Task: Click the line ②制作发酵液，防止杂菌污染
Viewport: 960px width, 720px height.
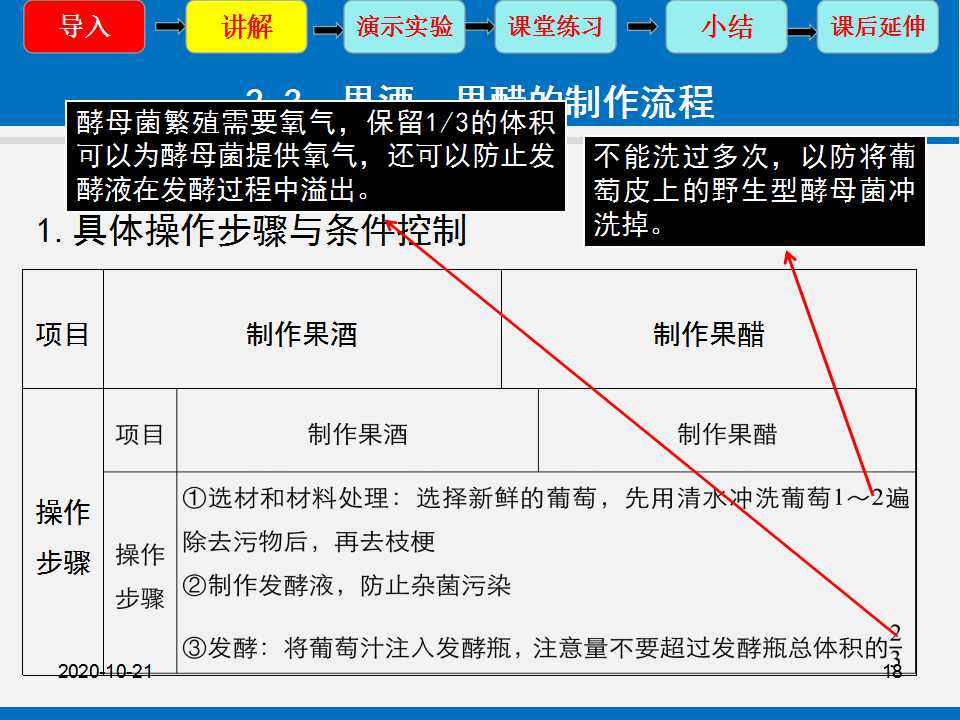Action: click(347, 586)
